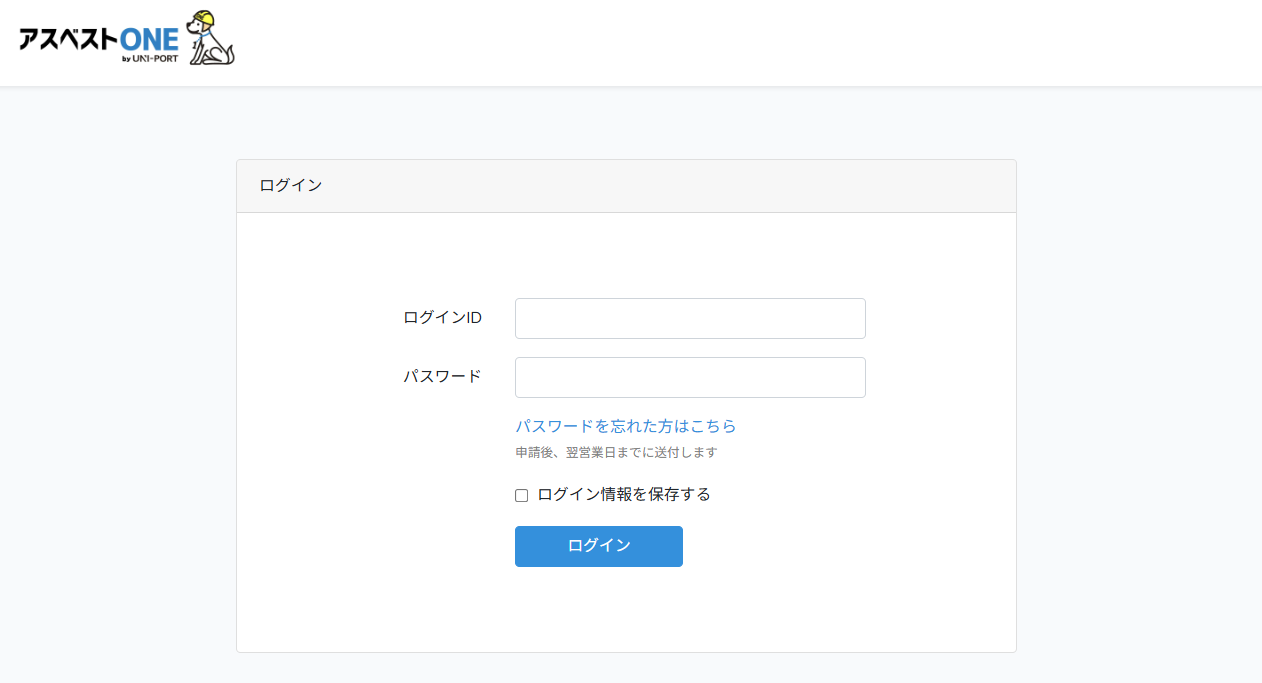Focus the ログインID input field
Screen dimensions: 1262x683
click(690, 318)
